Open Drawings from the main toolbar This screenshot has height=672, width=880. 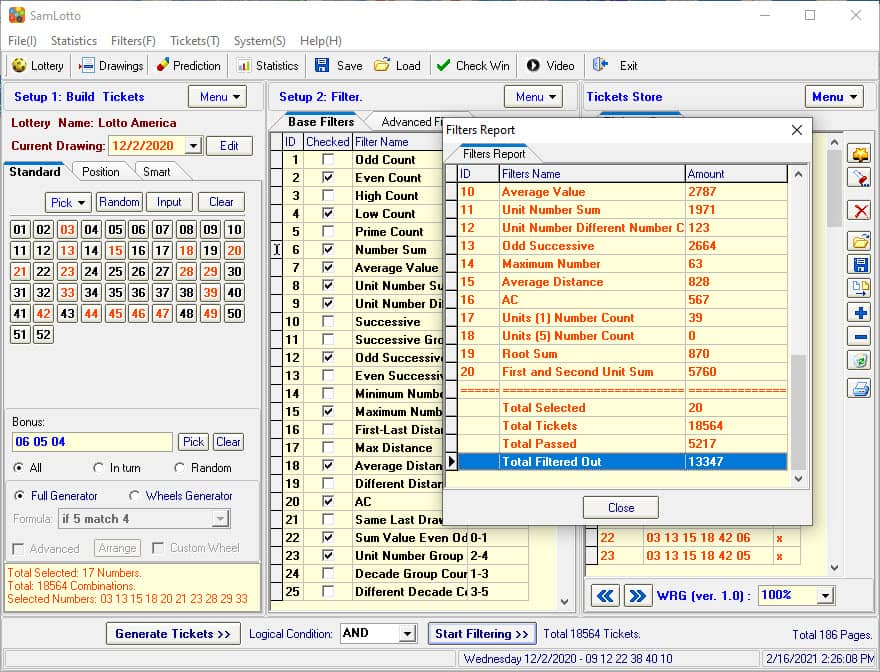(x=111, y=66)
